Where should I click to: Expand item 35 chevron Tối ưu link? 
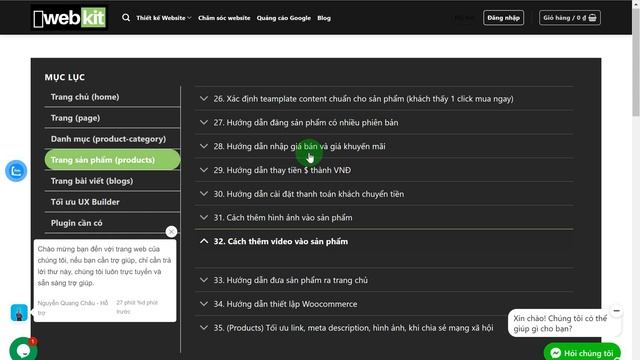pyautogui.click(x=204, y=327)
